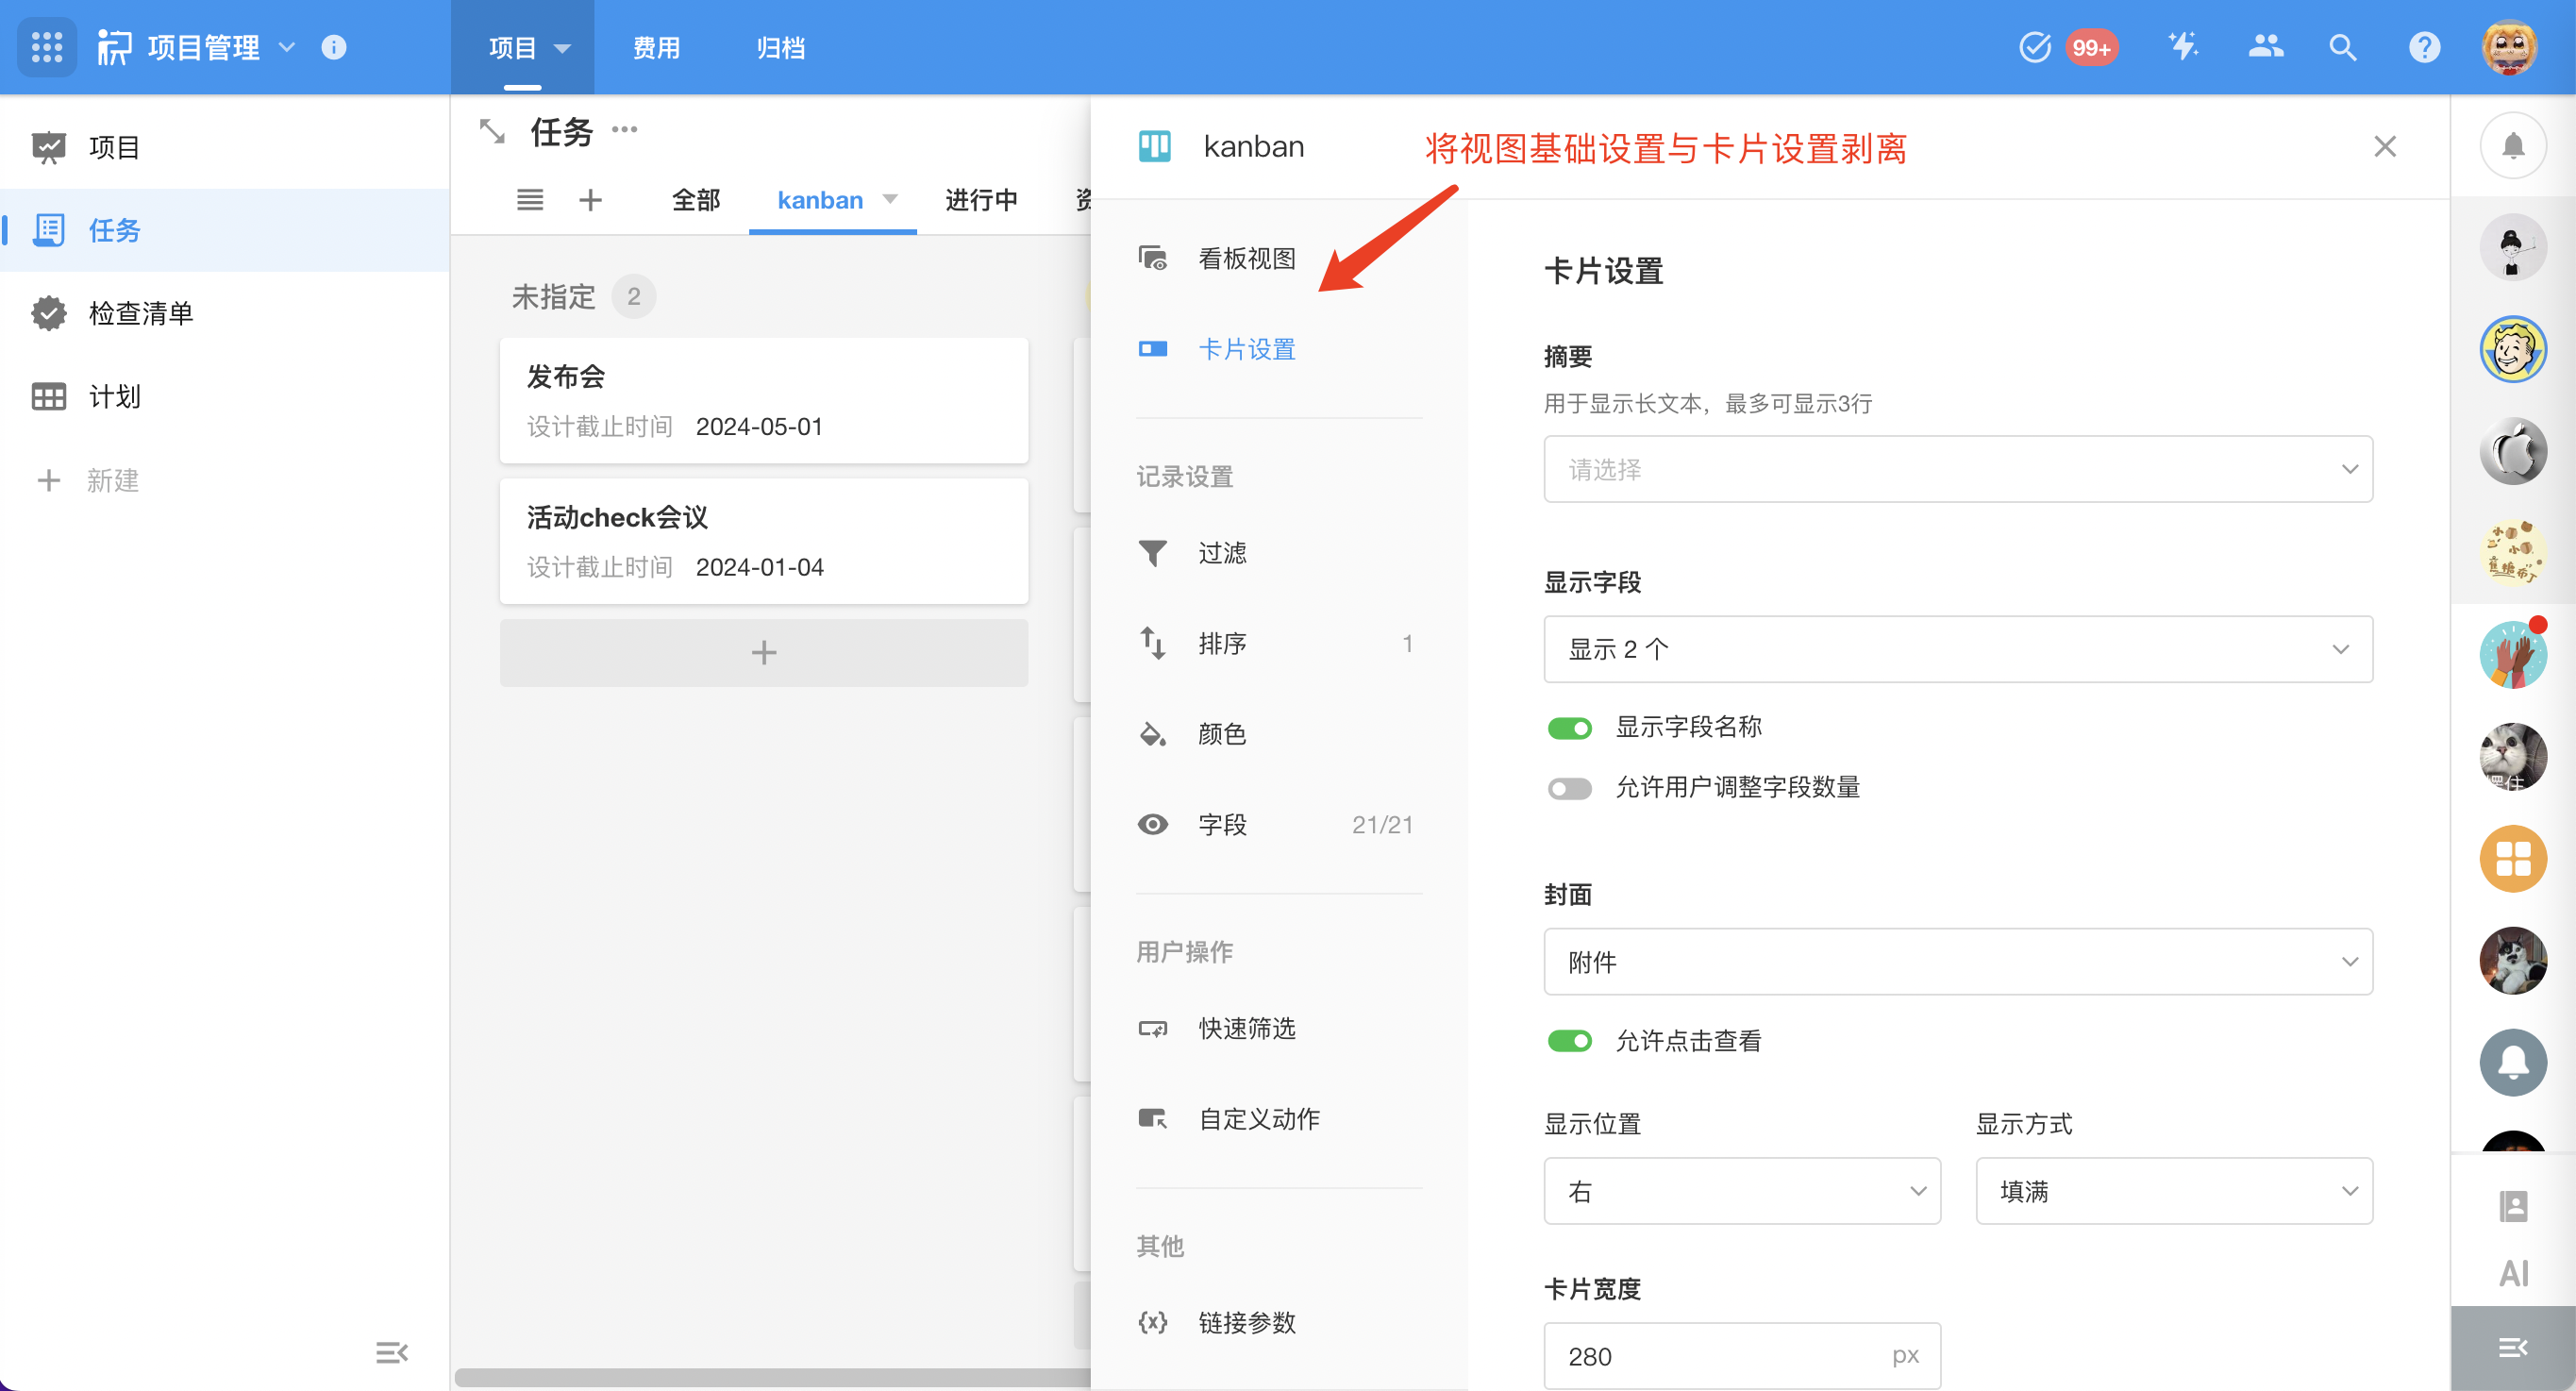The width and height of the screenshot is (2576, 1391).
Task: Toggle 显示字段名称 switch
Action: coord(1569,728)
